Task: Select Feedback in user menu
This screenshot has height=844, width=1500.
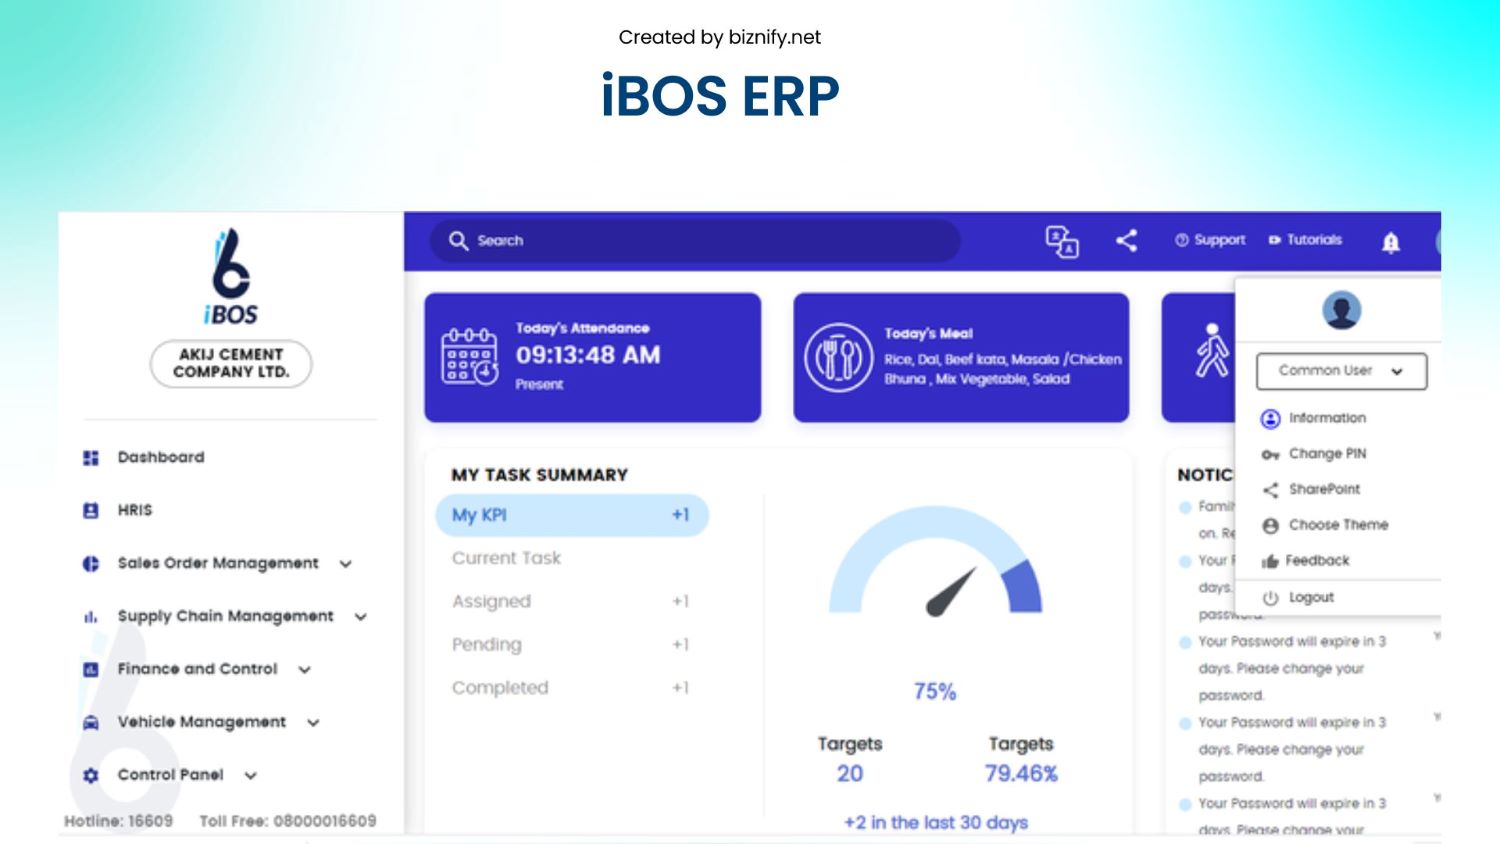Action: 1317,561
